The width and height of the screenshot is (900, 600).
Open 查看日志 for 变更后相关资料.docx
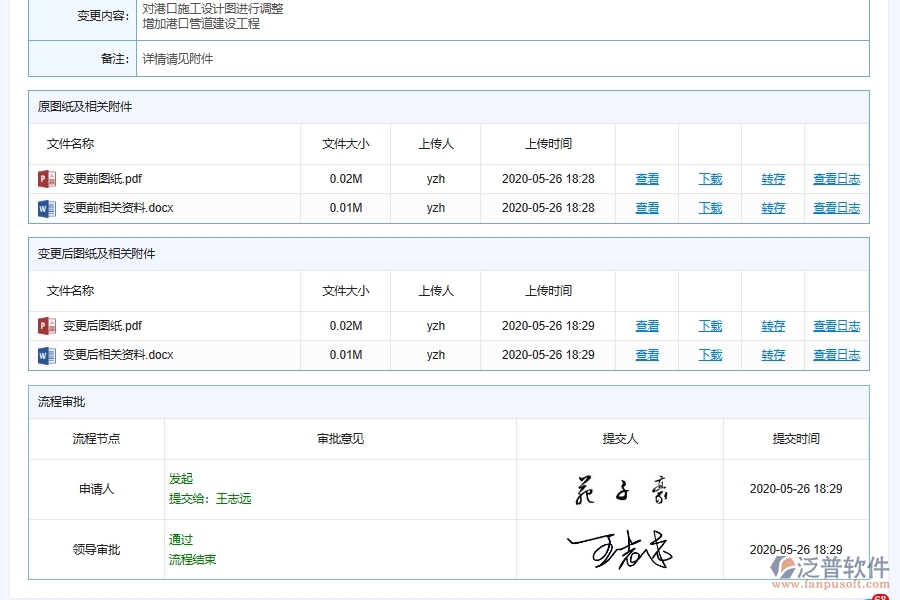(836, 355)
